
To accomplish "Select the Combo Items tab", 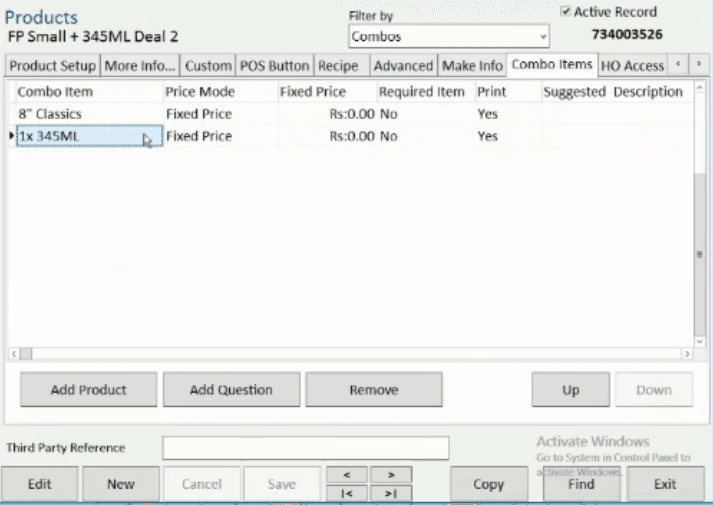I will (x=552, y=65).
